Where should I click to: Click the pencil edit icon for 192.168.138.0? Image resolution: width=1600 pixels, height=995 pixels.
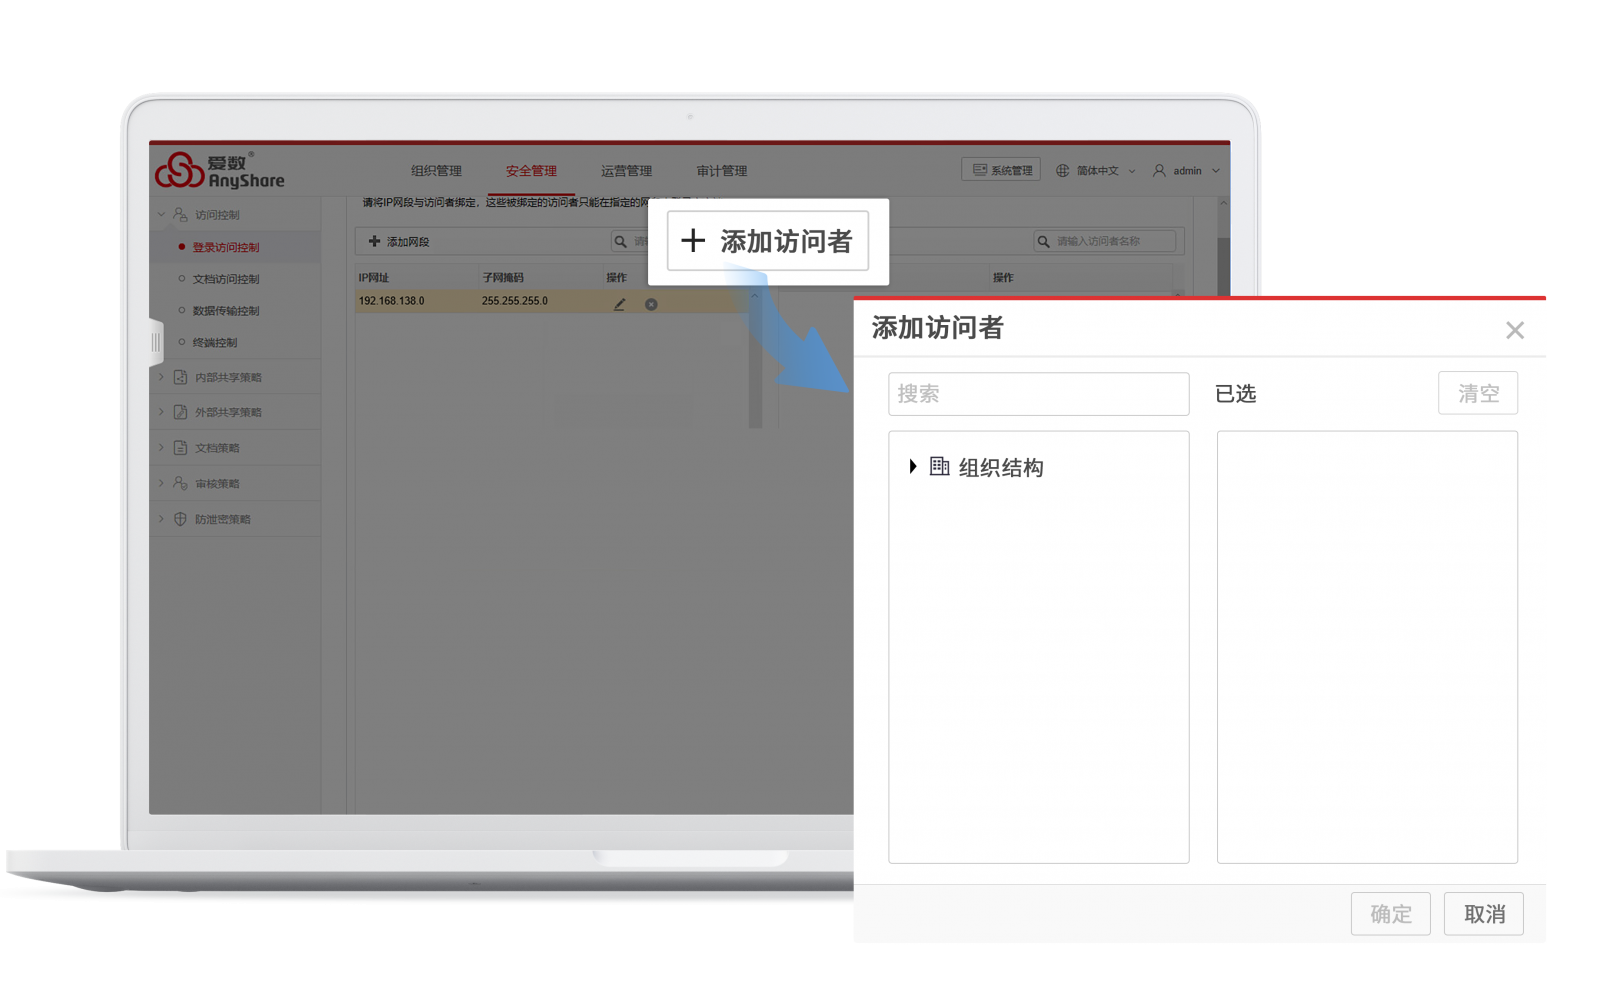619,304
